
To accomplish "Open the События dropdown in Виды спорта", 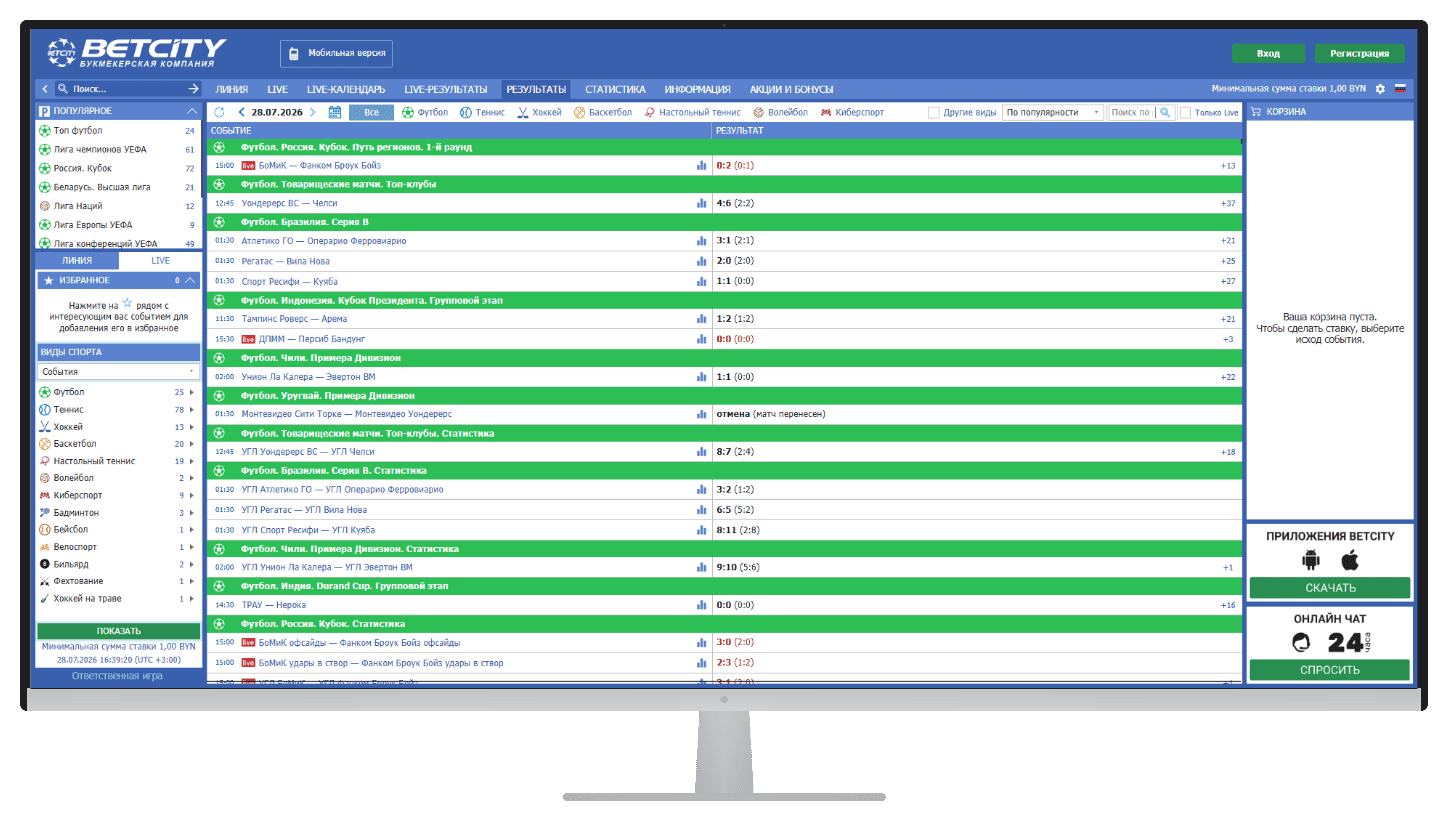I will pos(118,372).
